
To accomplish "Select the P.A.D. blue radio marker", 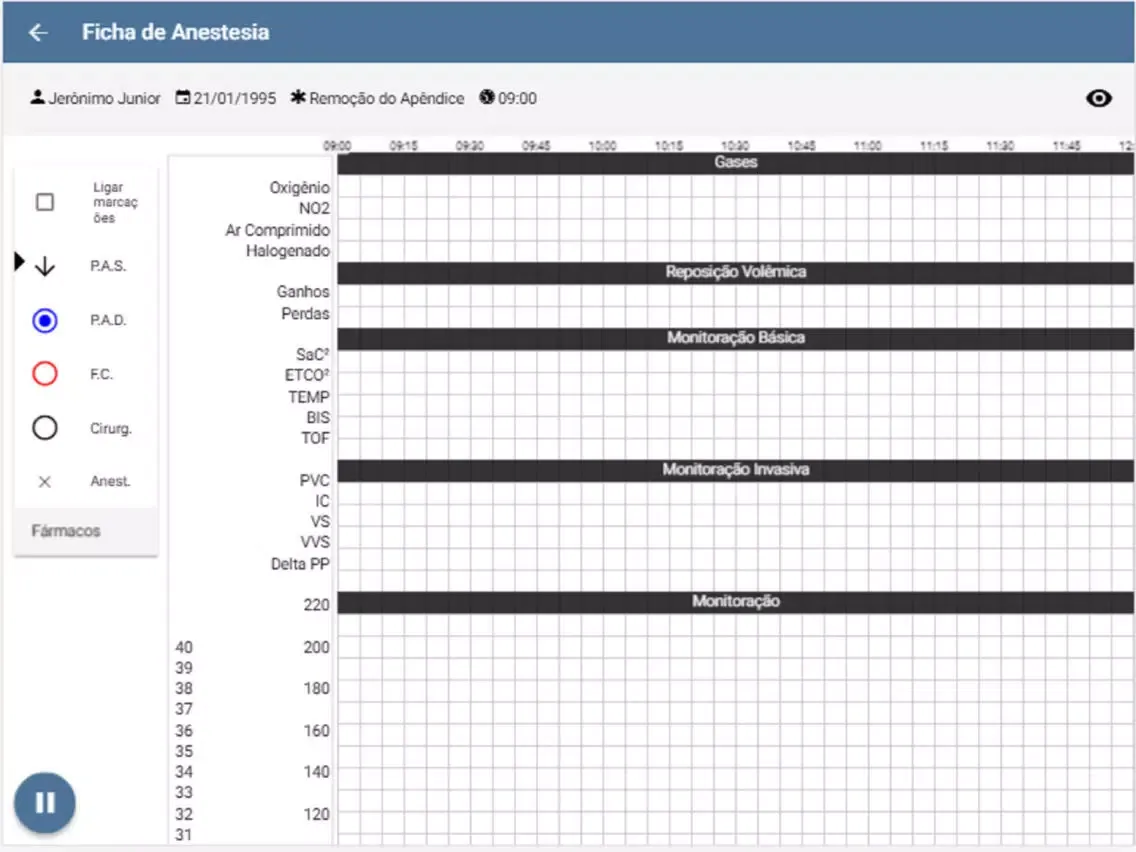I will click(x=45, y=320).
